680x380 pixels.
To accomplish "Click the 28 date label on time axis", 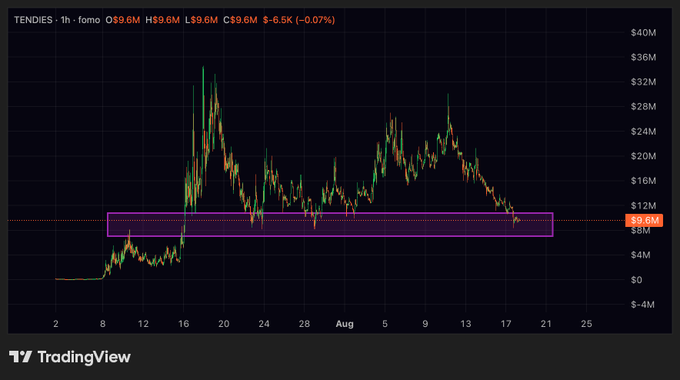I will [x=304, y=324].
